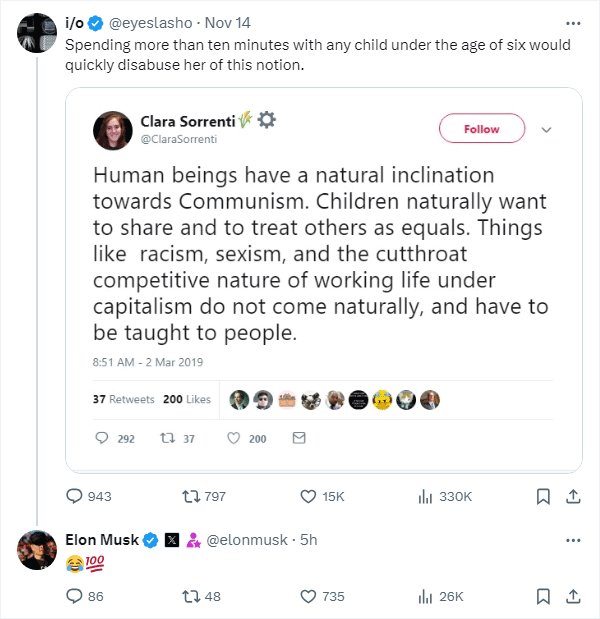The image size is (600, 619).
Task: Open Elon Musk's profile picture
Action: click(37, 549)
